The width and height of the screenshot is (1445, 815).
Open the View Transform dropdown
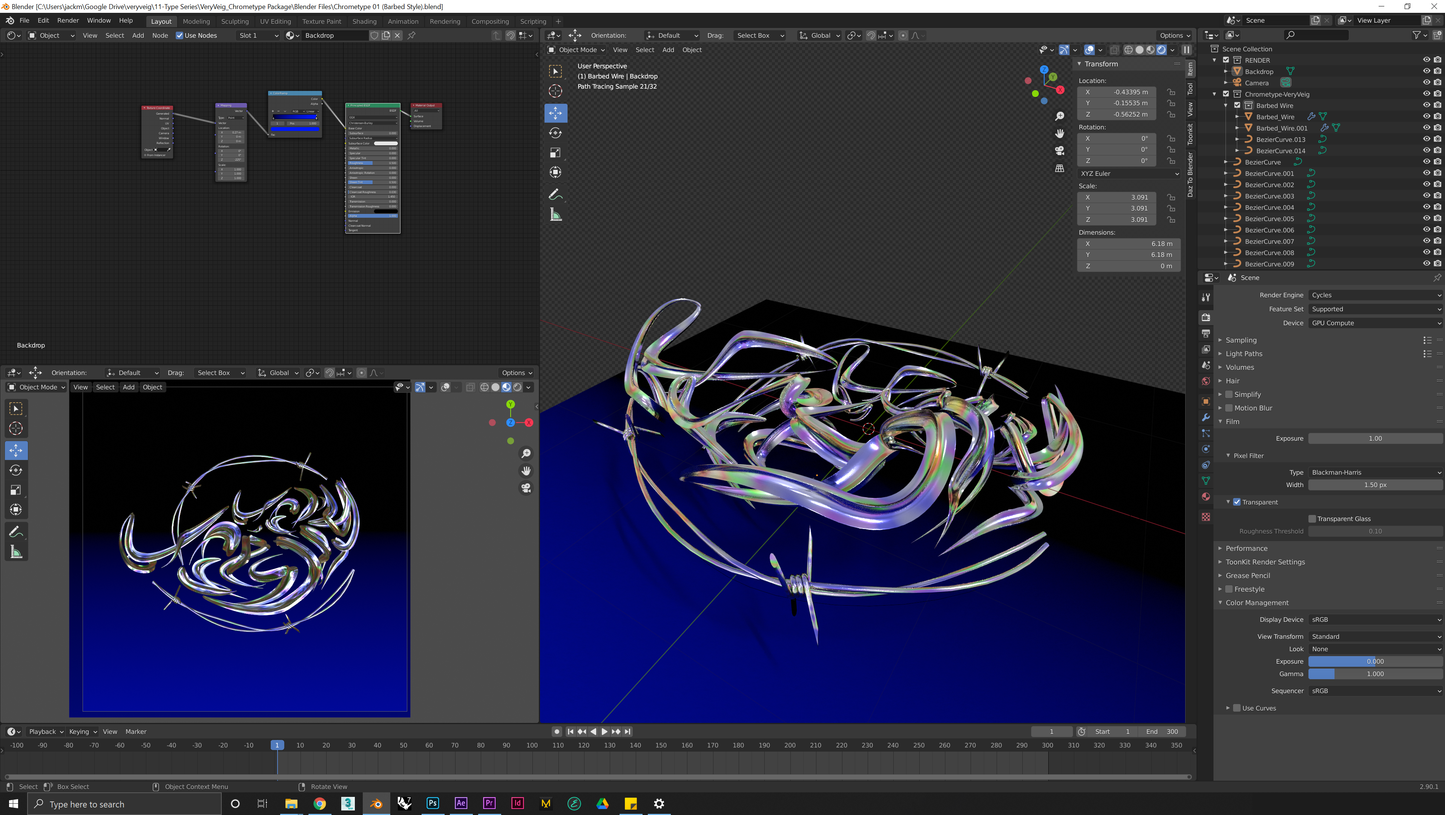pyautogui.click(x=1375, y=636)
